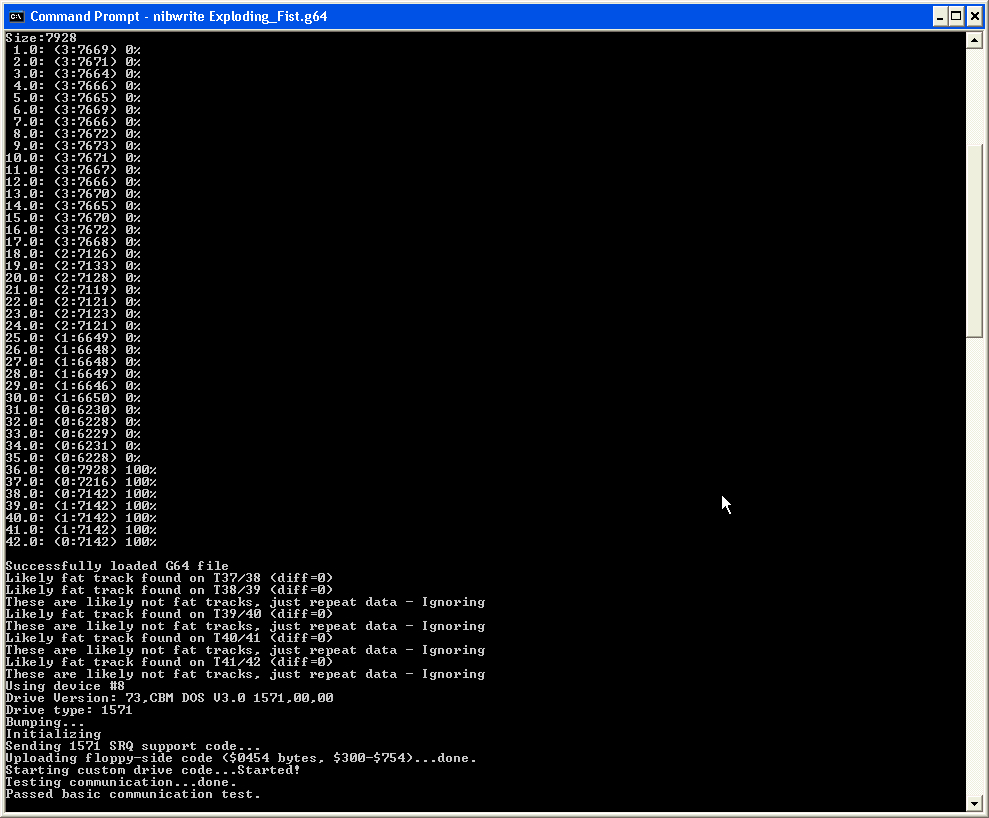Click the vertical scrollbar thumb
The height and width of the screenshot is (818, 989).
pyautogui.click(x=974, y=241)
